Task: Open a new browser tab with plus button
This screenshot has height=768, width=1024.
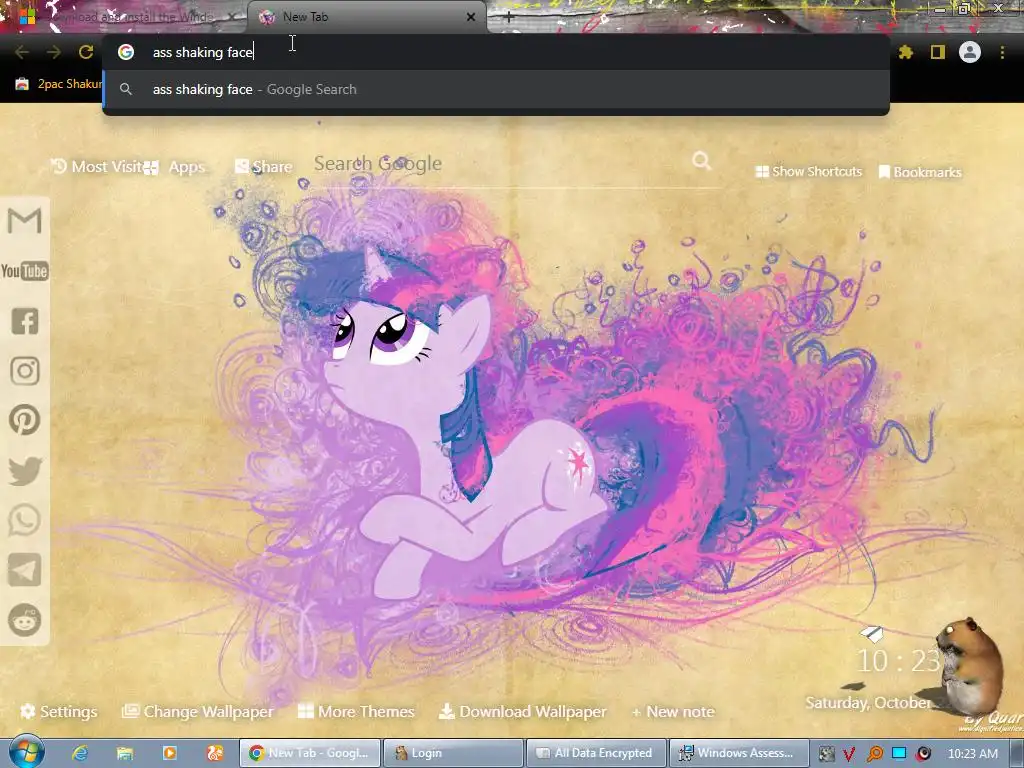Action: point(509,18)
